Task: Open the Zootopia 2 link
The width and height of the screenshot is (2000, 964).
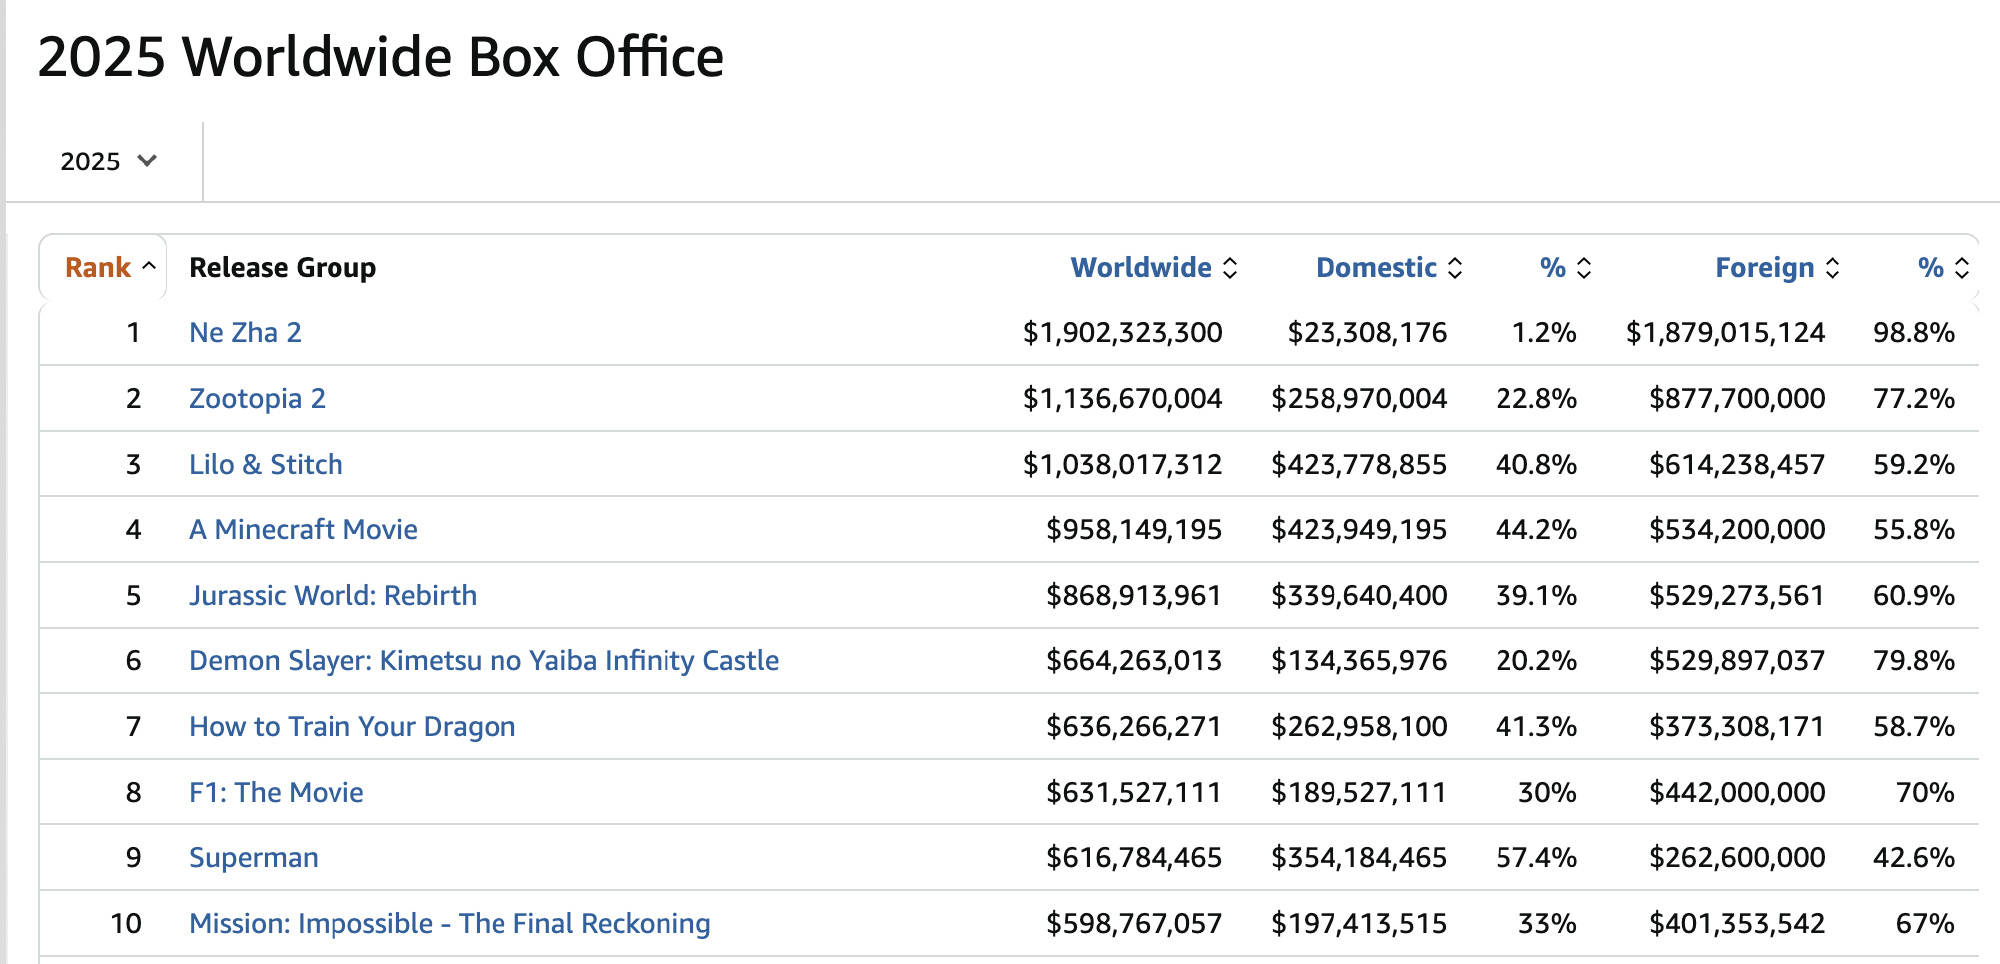Action: [257, 398]
